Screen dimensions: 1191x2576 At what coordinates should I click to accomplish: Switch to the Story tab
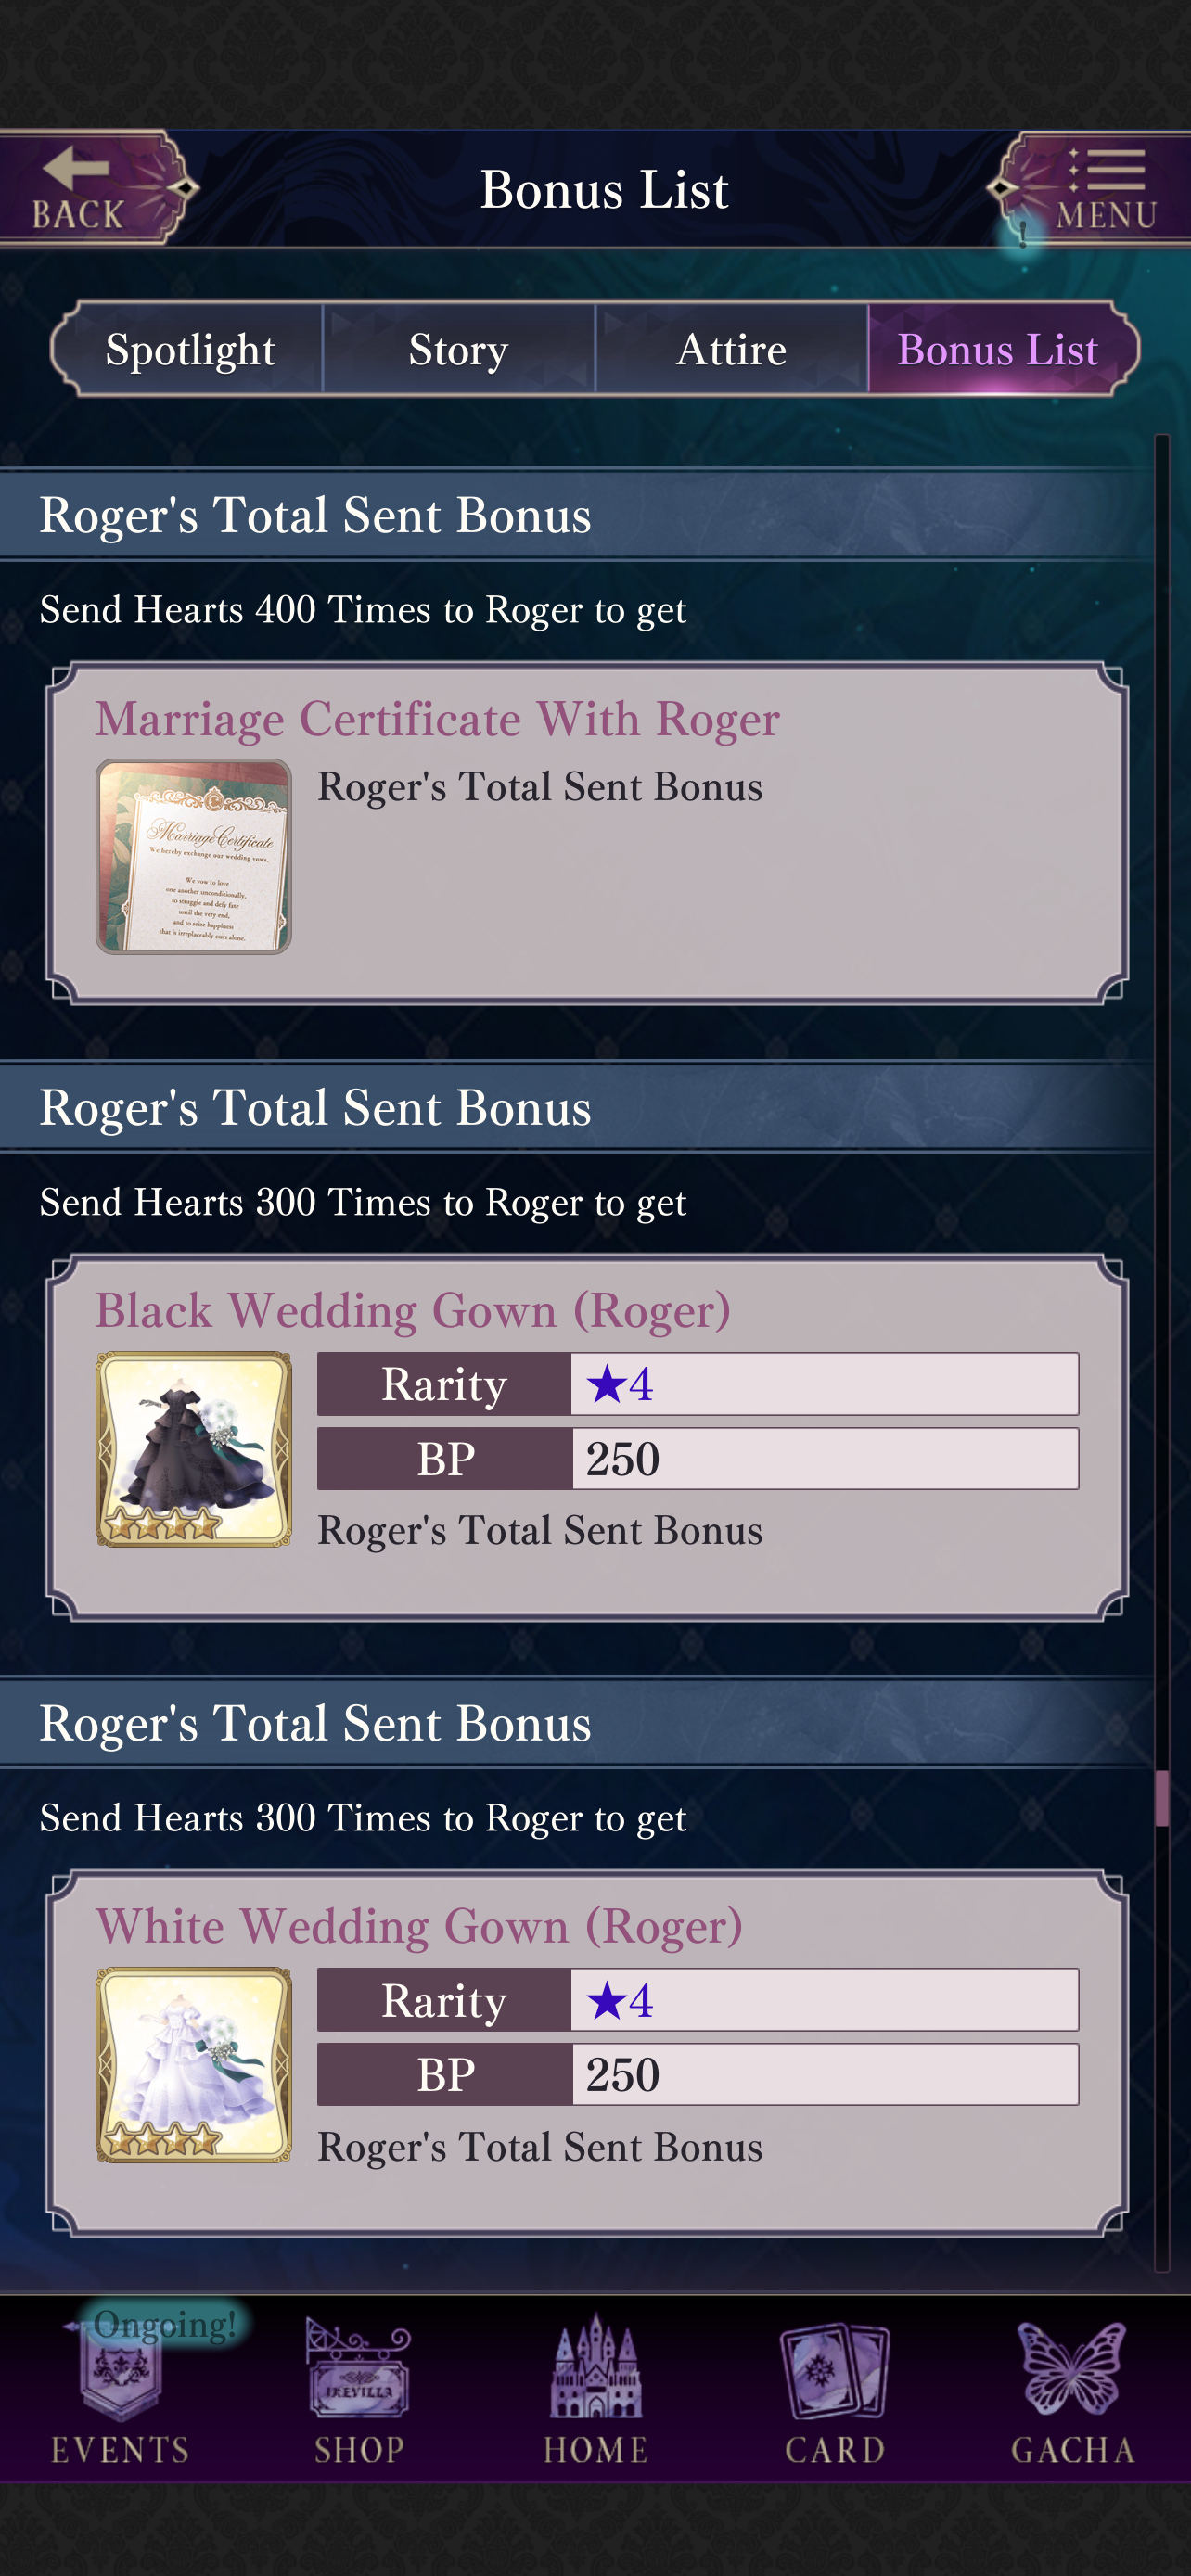(x=459, y=349)
